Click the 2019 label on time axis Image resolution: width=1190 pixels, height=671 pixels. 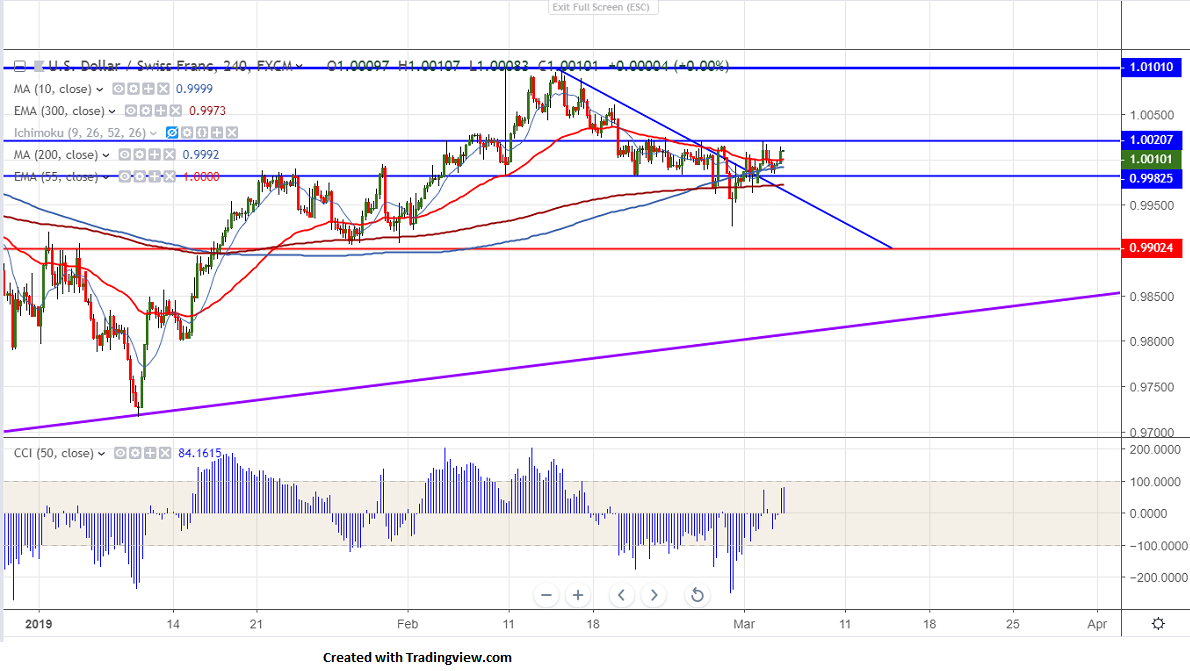pos(39,624)
